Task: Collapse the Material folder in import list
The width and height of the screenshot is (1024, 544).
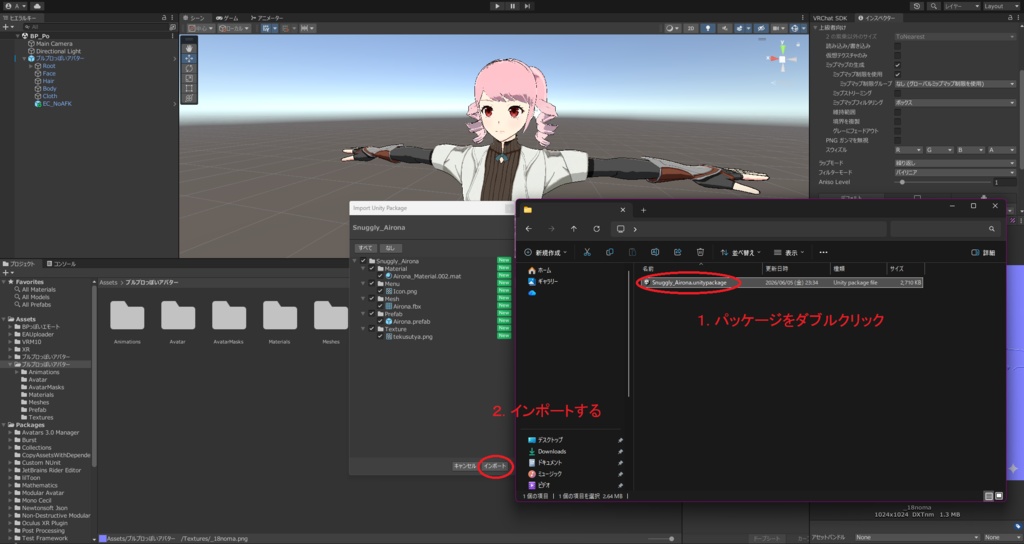Action: click(362, 268)
